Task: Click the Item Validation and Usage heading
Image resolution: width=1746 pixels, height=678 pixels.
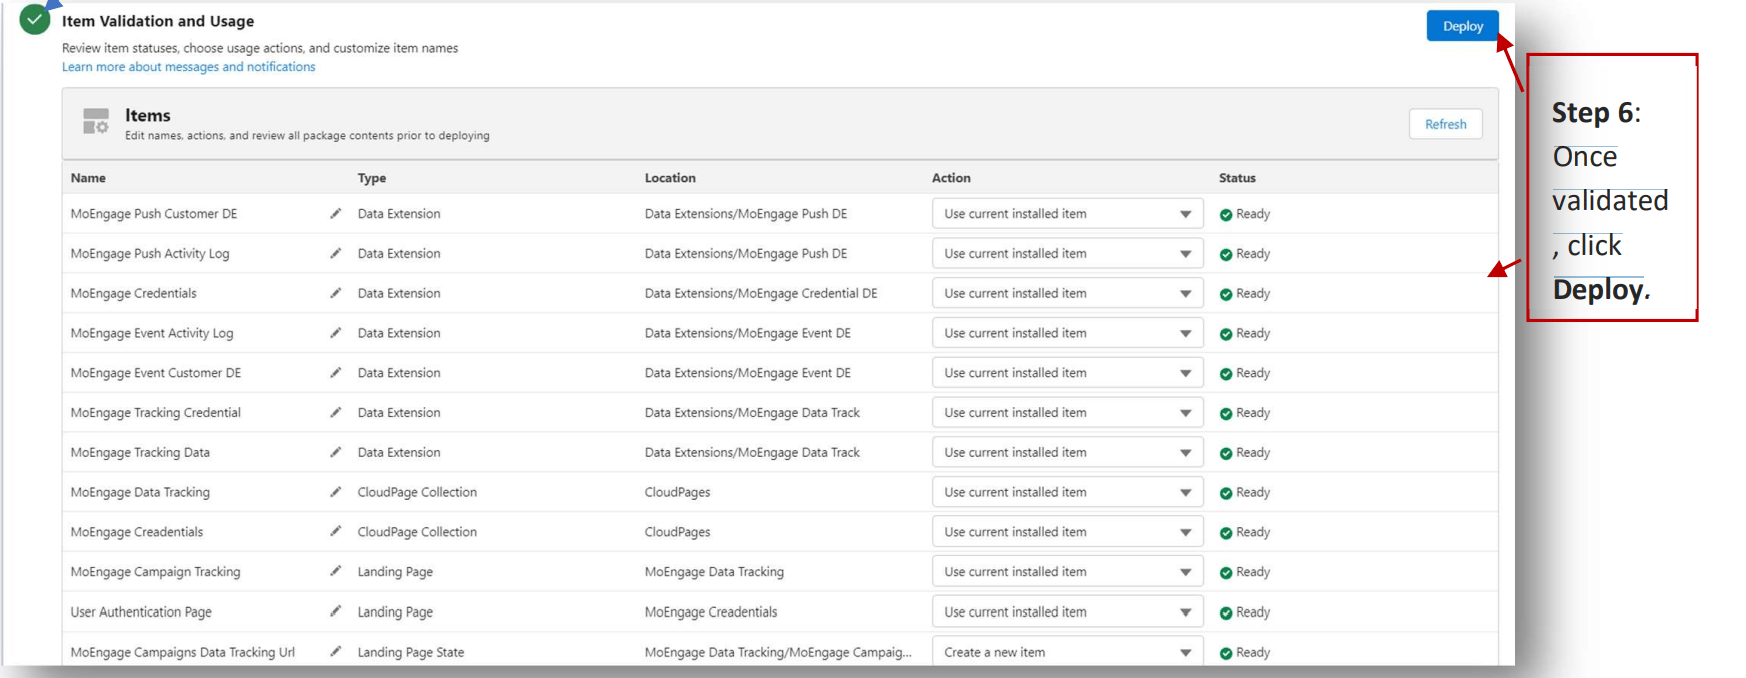Action: pyautogui.click(x=158, y=21)
